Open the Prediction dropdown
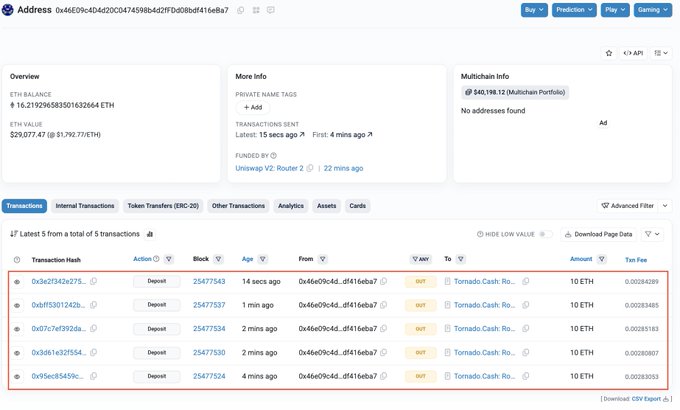The width and height of the screenshot is (680, 410). [x=574, y=10]
